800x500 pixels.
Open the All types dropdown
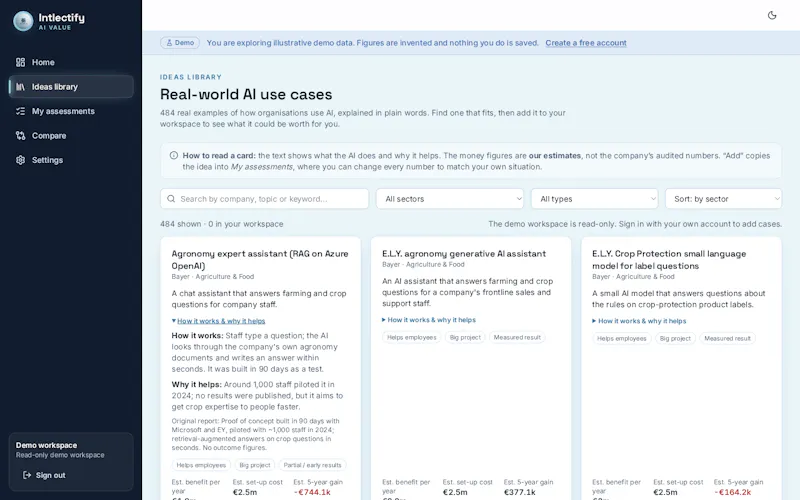click(x=595, y=199)
